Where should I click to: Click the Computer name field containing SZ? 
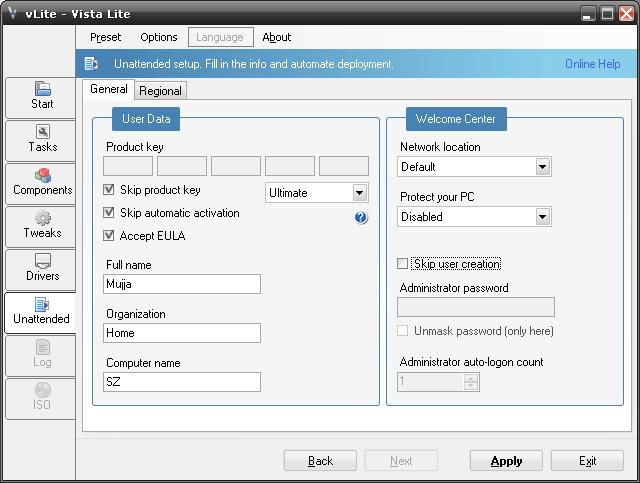click(x=182, y=382)
